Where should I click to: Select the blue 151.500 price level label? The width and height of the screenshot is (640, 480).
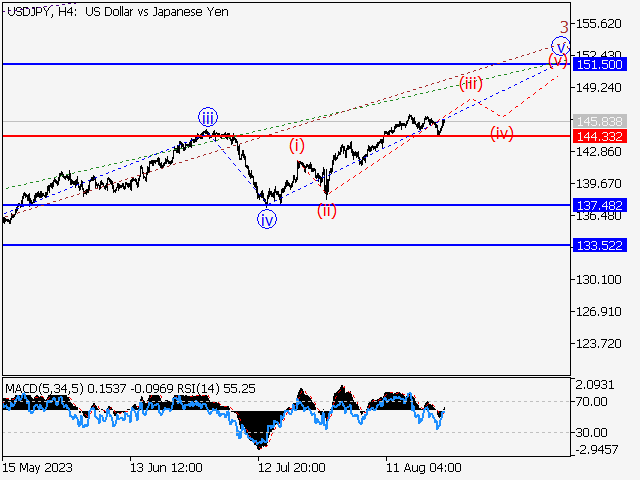click(600, 64)
